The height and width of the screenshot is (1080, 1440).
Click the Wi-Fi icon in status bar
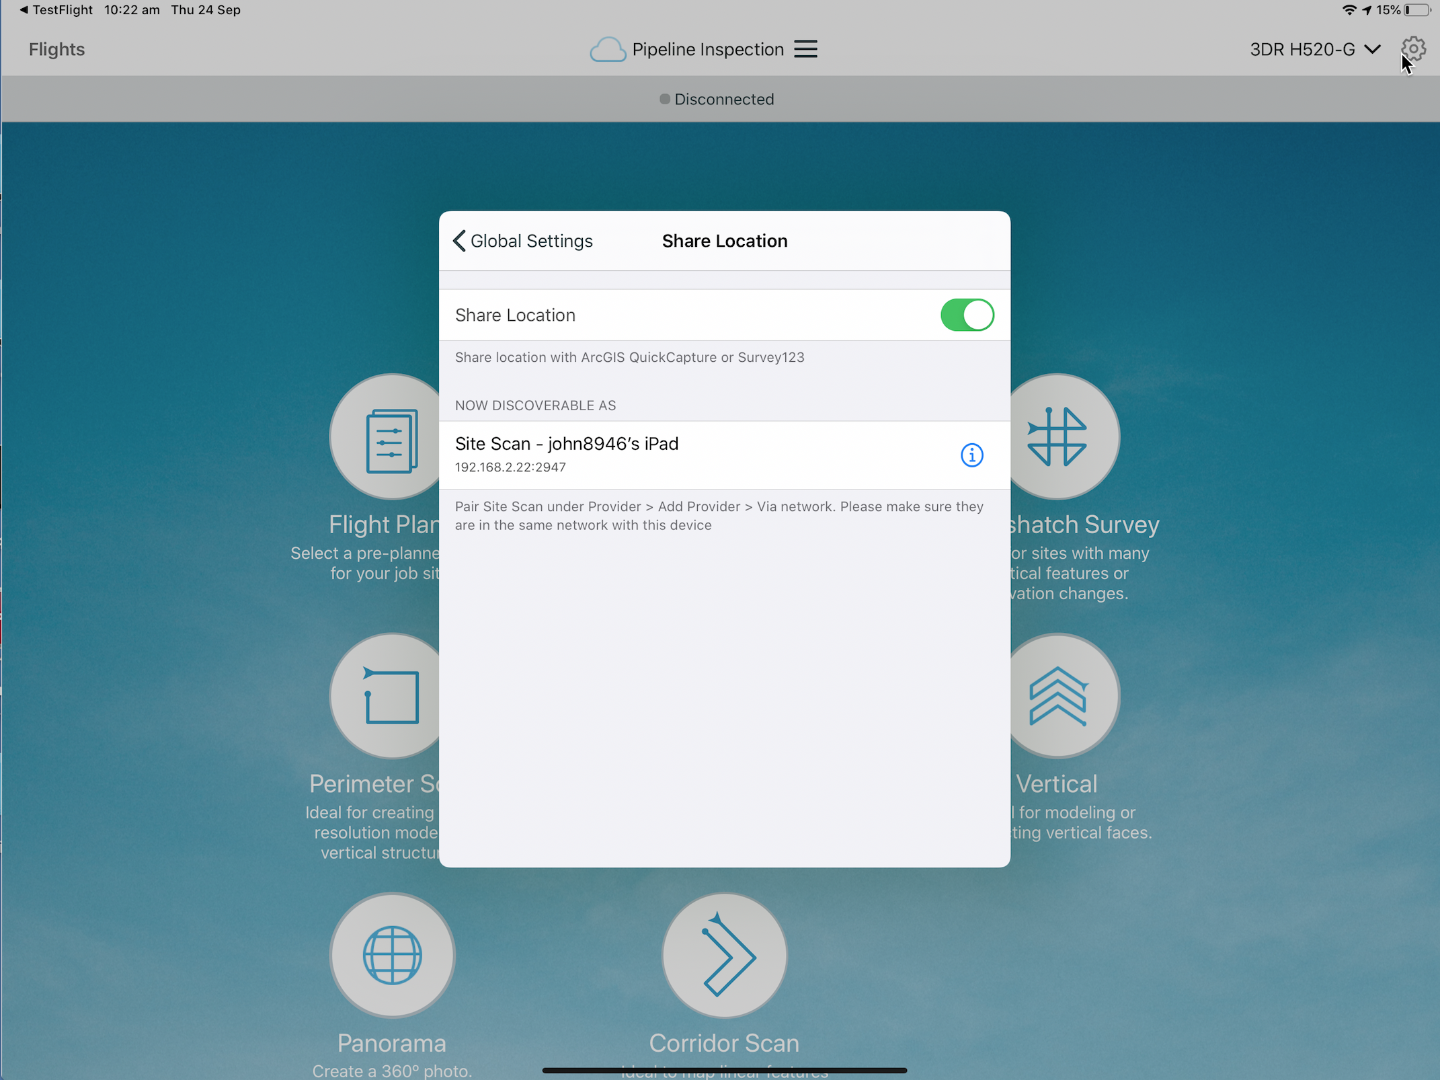click(1349, 10)
